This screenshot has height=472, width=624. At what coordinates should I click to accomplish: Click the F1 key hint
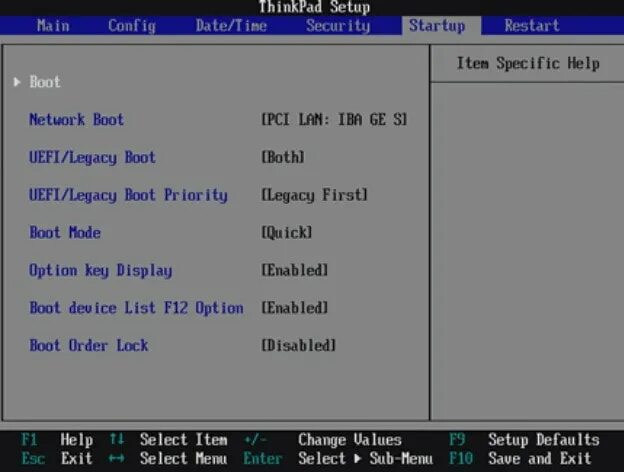coord(29,440)
